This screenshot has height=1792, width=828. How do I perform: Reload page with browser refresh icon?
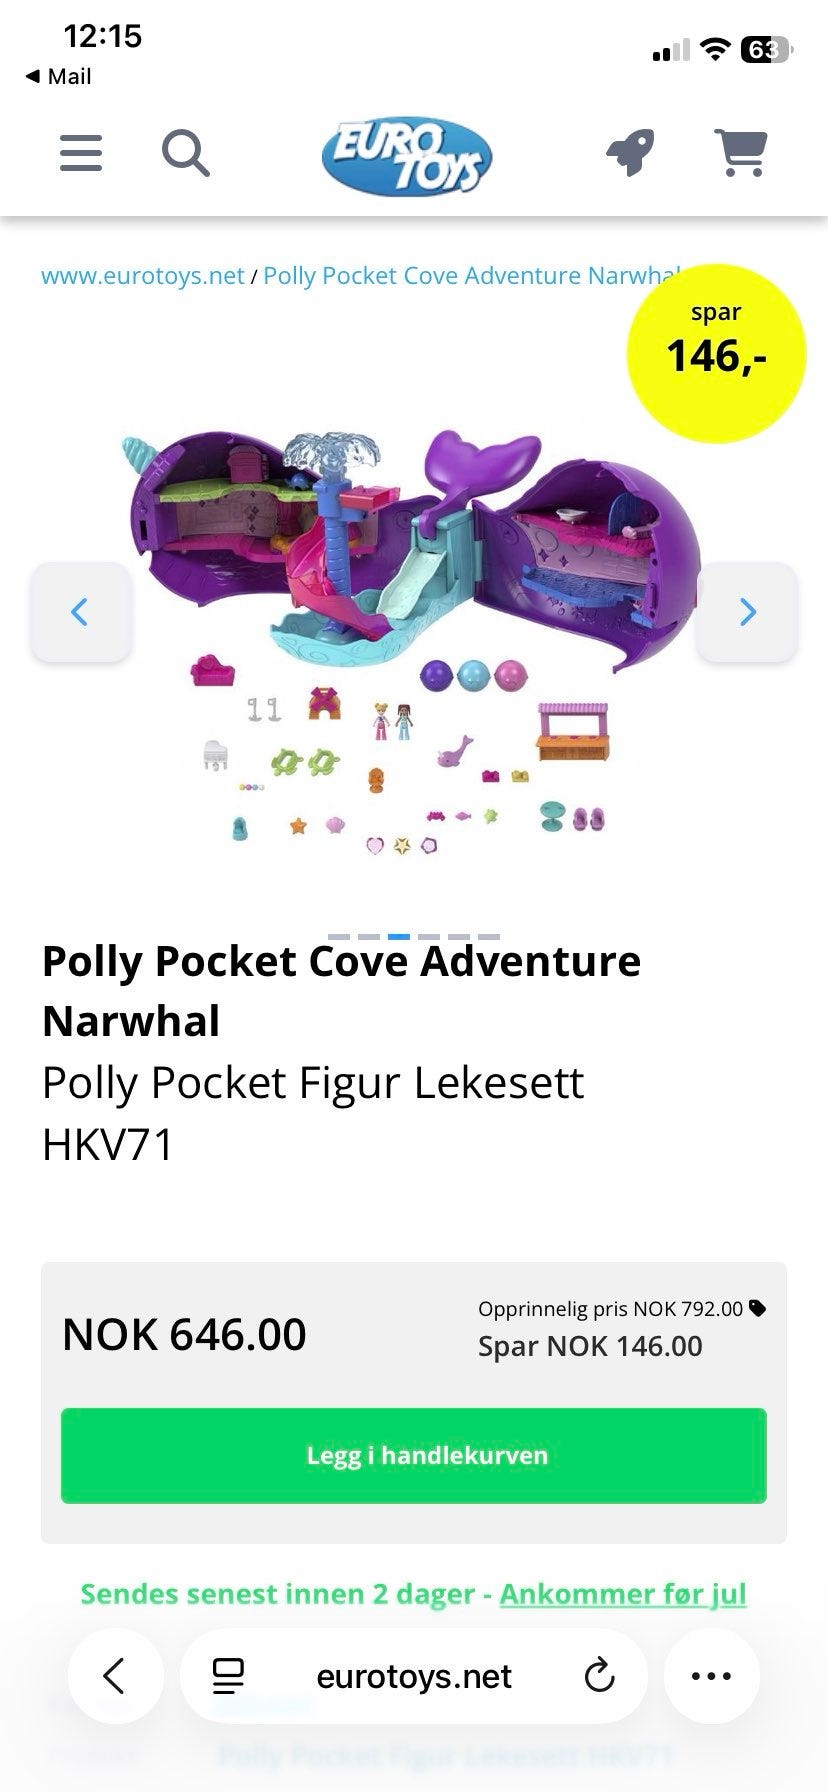[599, 1676]
